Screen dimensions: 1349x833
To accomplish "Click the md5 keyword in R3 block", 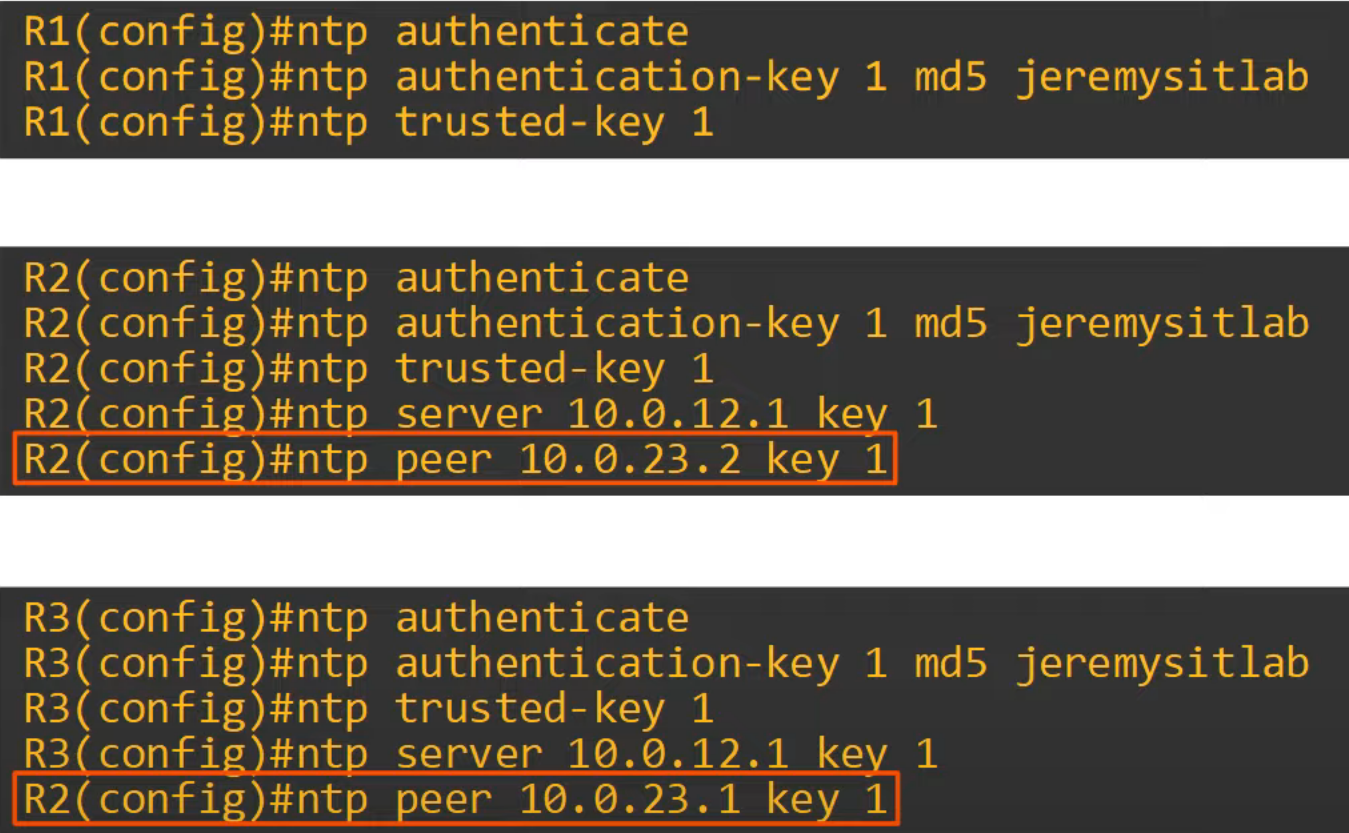I will point(951,663).
